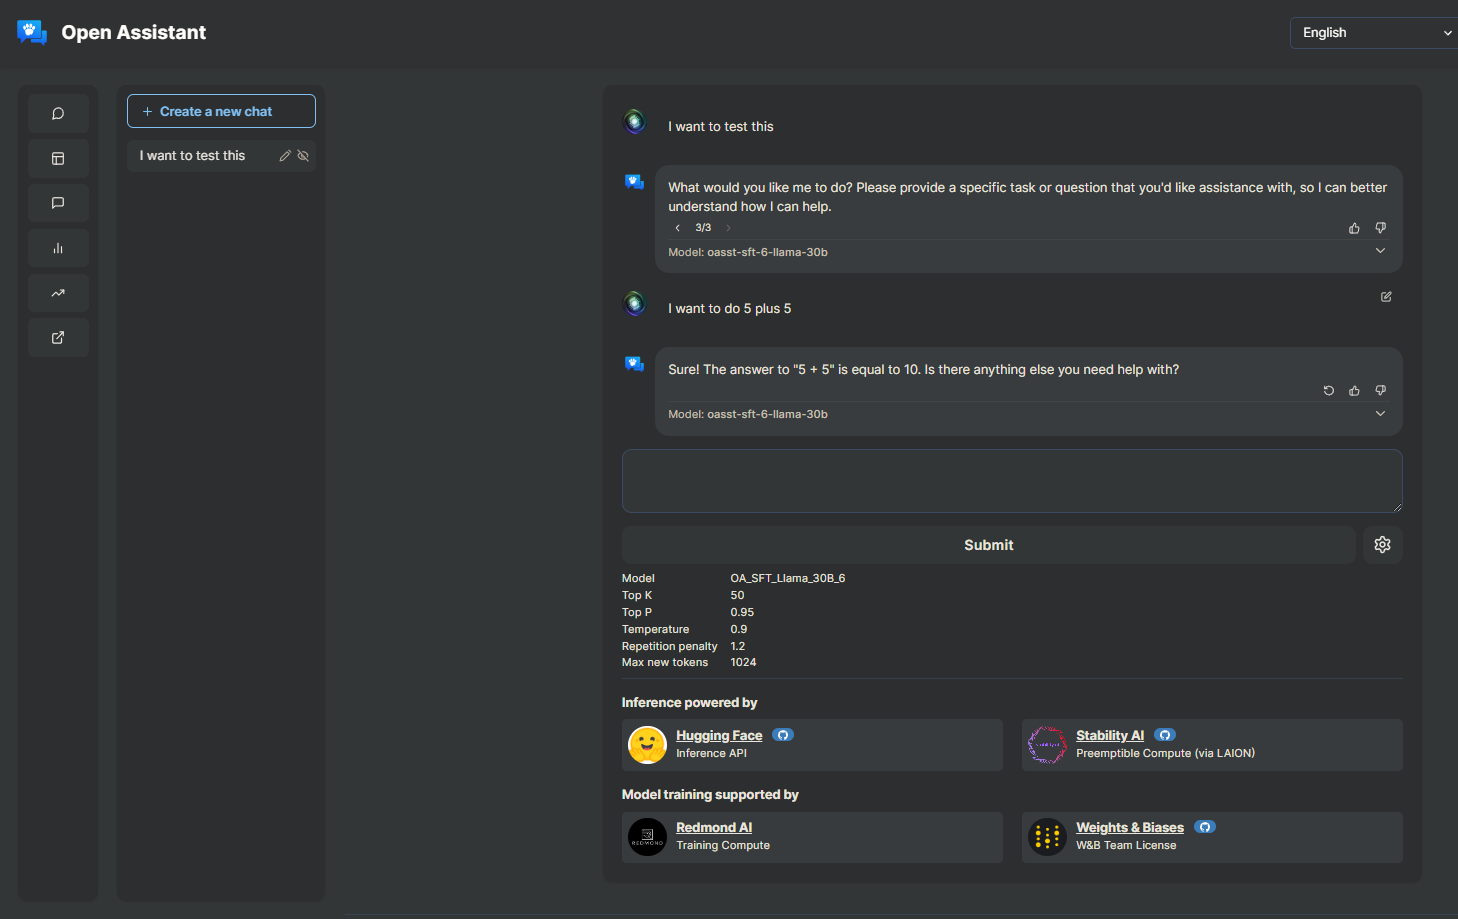Open the Chat section in the sidebar
The image size is (1458, 919).
pyautogui.click(x=57, y=113)
